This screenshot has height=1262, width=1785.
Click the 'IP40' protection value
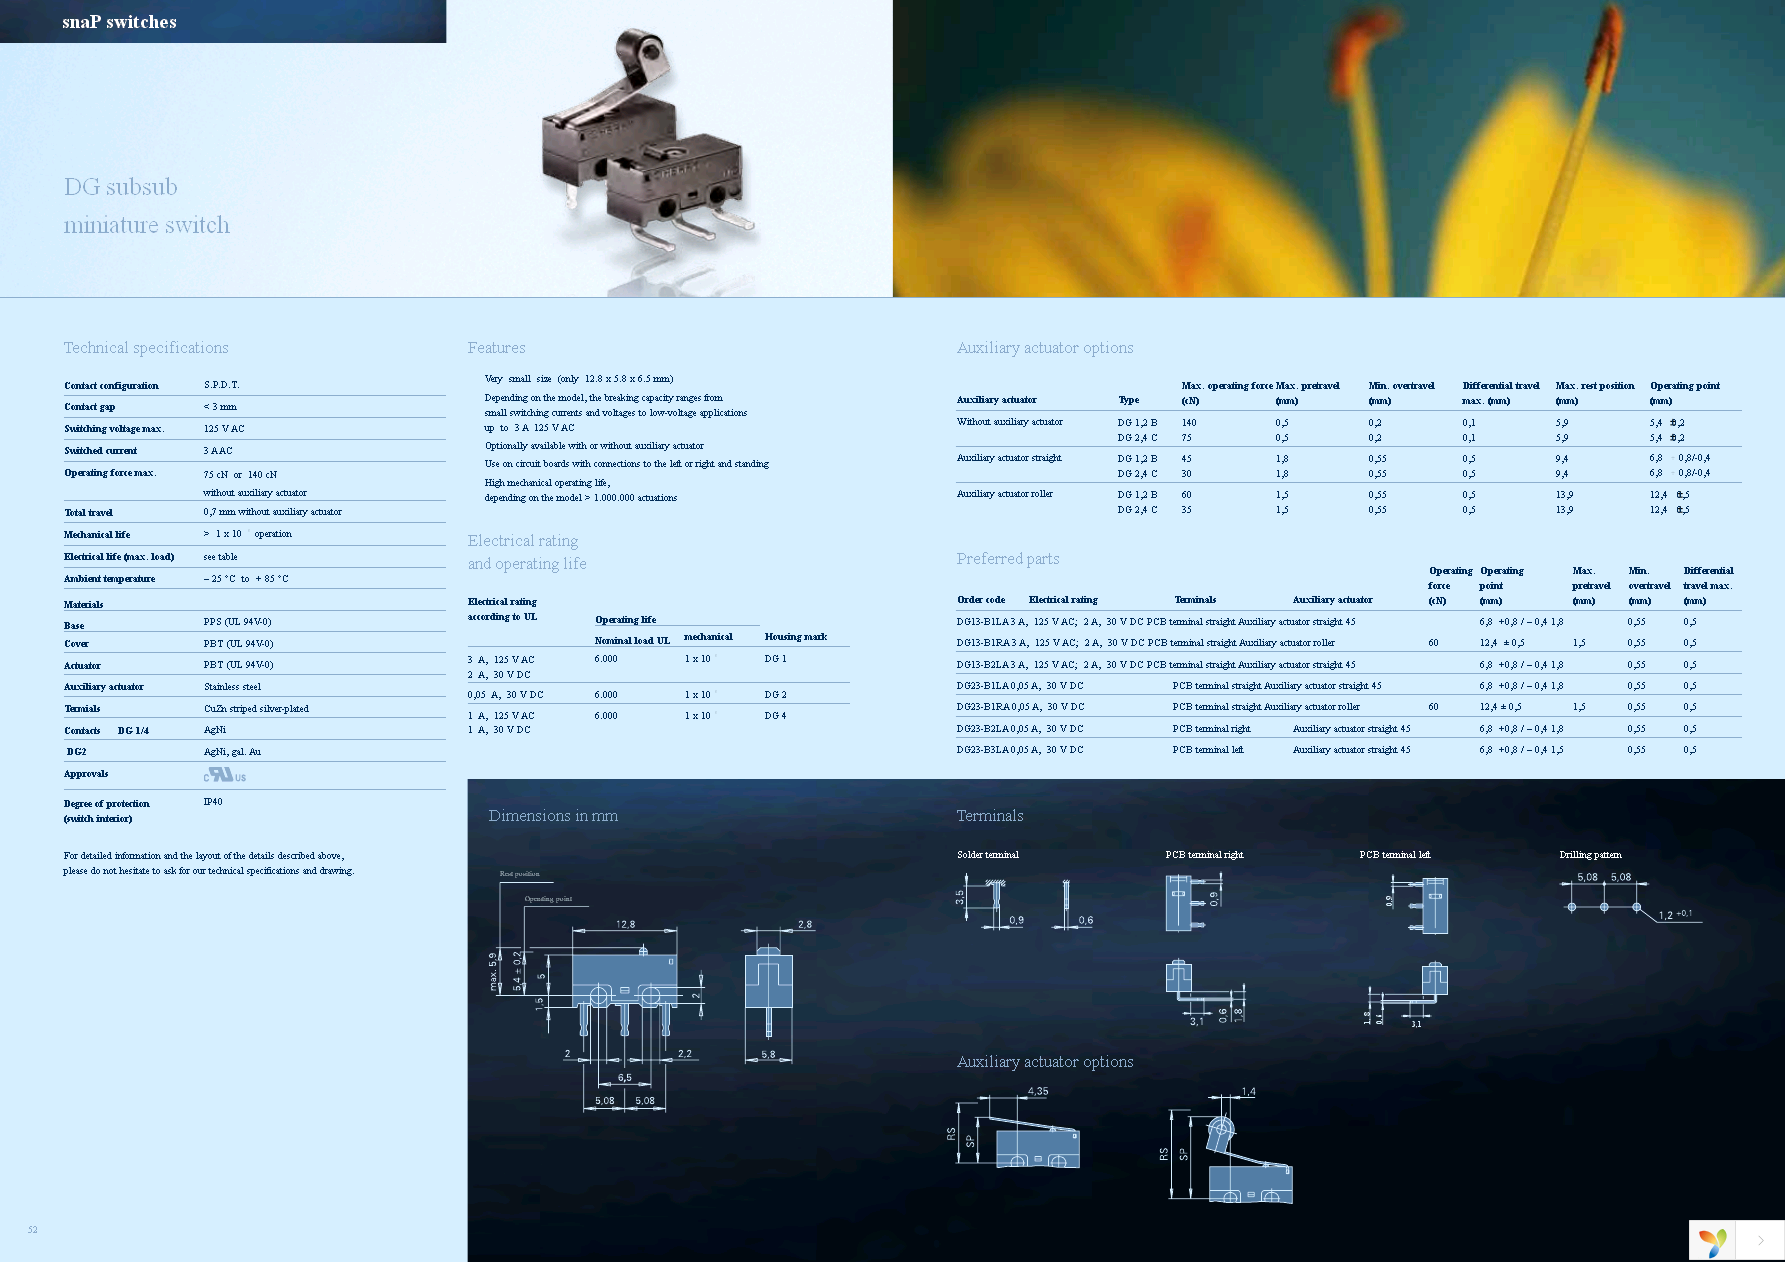(x=213, y=802)
